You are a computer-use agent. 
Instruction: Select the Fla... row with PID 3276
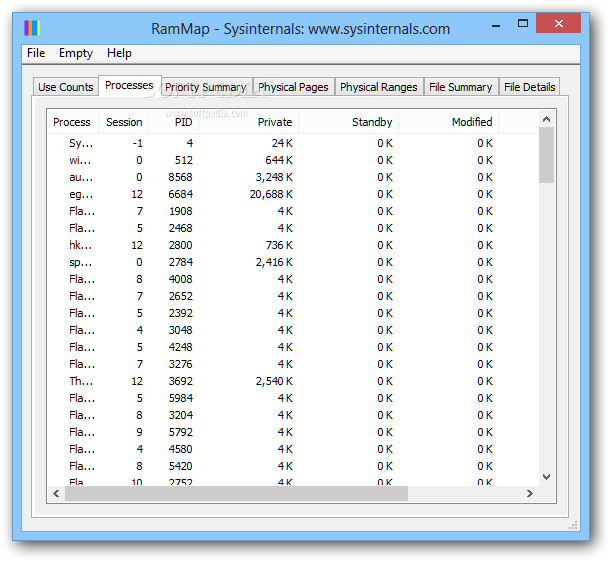[293, 364]
